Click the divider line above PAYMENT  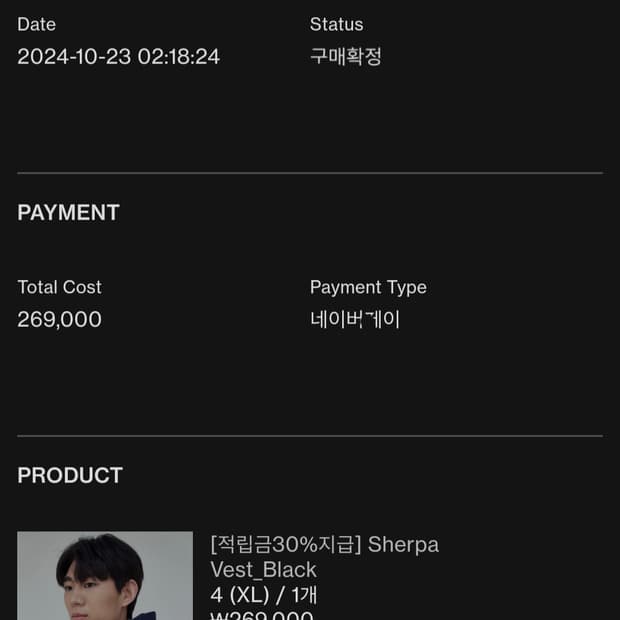click(310, 173)
